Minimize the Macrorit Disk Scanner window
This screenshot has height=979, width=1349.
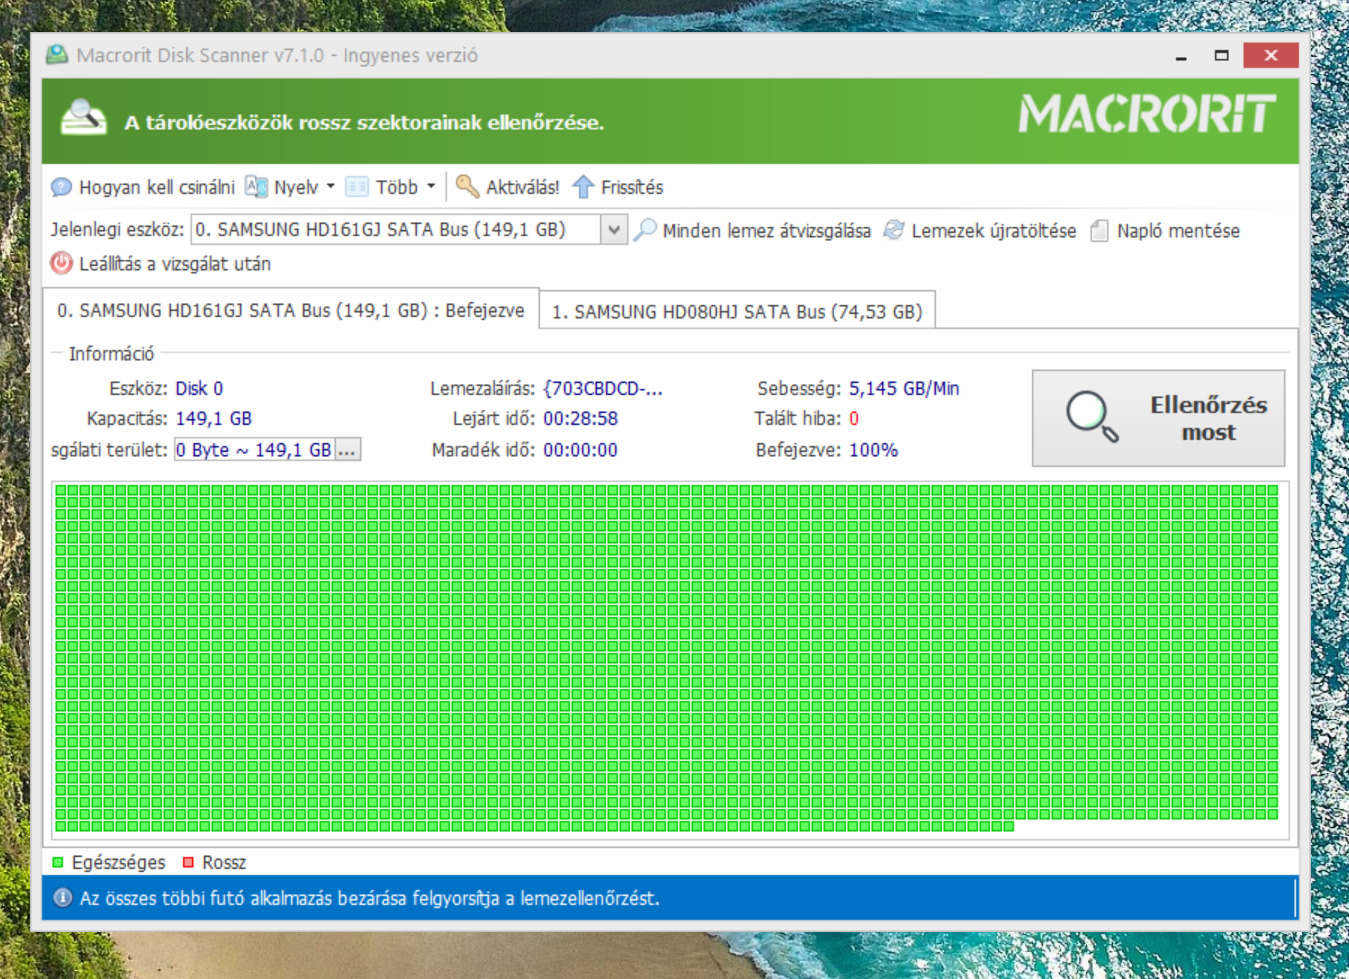pos(1181,56)
